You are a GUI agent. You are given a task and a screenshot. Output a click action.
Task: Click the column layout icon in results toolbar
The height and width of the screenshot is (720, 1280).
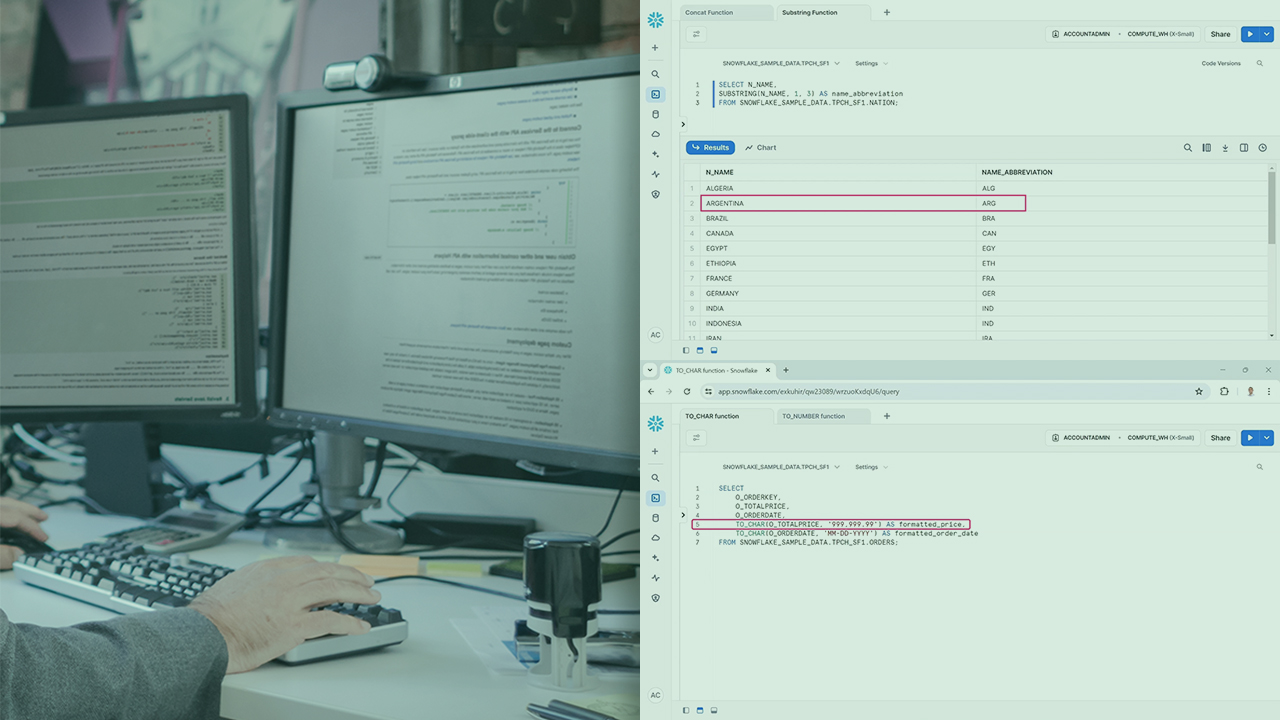pyautogui.click(x=1206, y=148)
